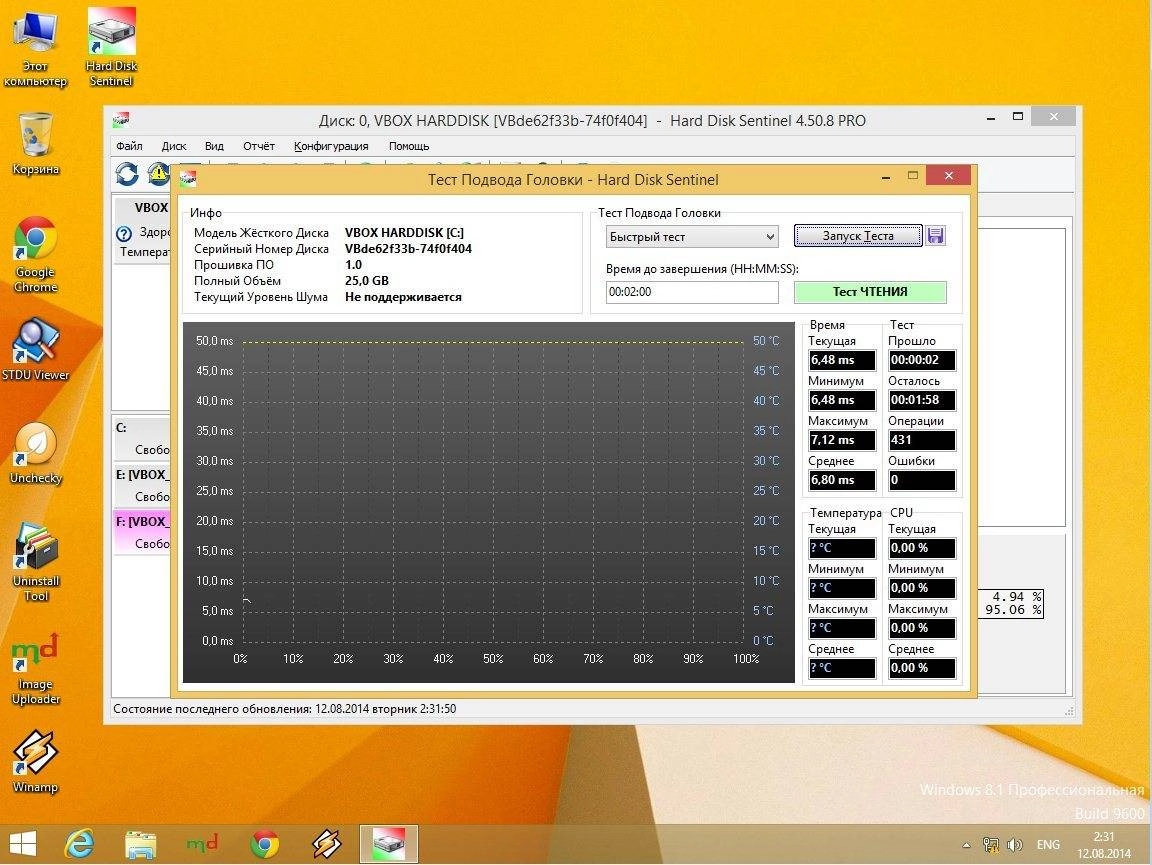The width and height of the screenshot is (1152, 865).
Task: Click the Hard Disk Sentinel taskbar button
Action: point(389,844)
